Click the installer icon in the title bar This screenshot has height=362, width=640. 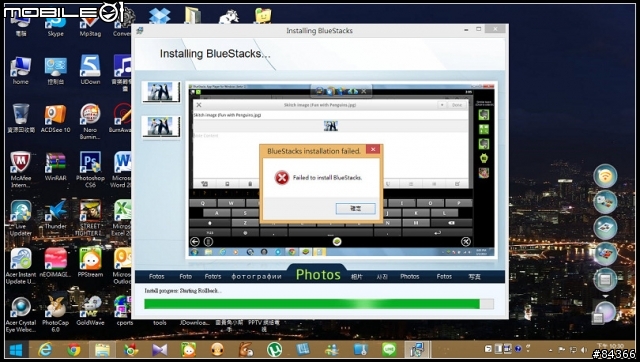click(140, 31)
